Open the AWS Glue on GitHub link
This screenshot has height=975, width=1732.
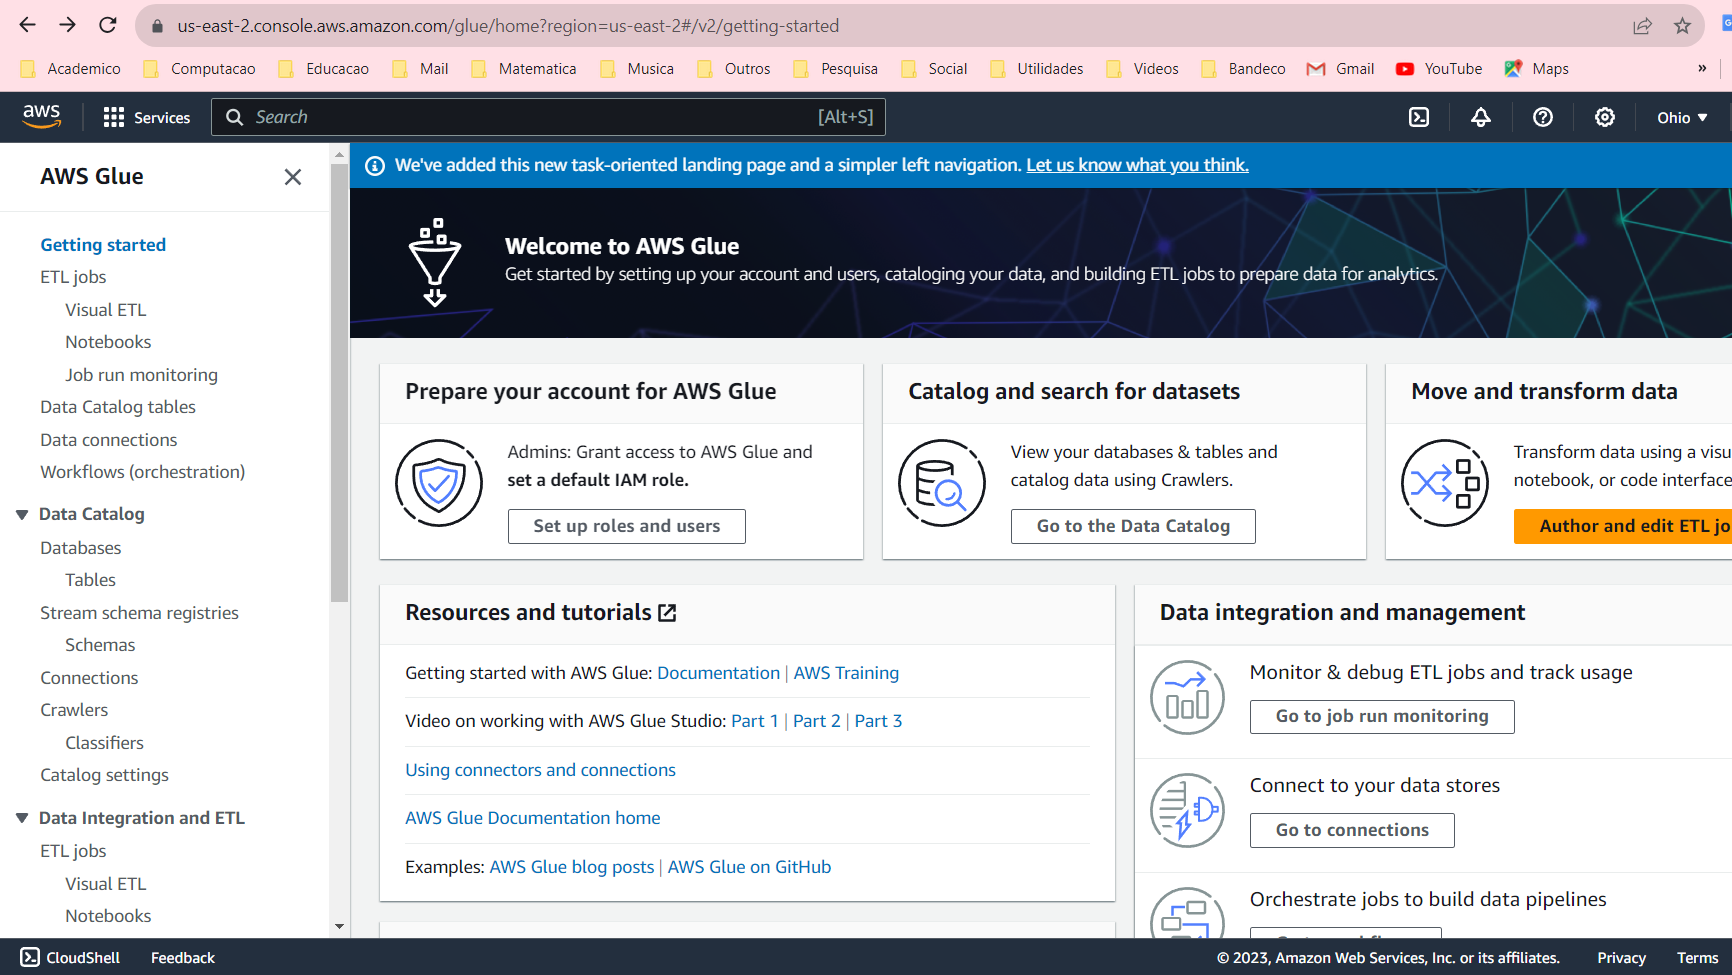tap(749, 867)
